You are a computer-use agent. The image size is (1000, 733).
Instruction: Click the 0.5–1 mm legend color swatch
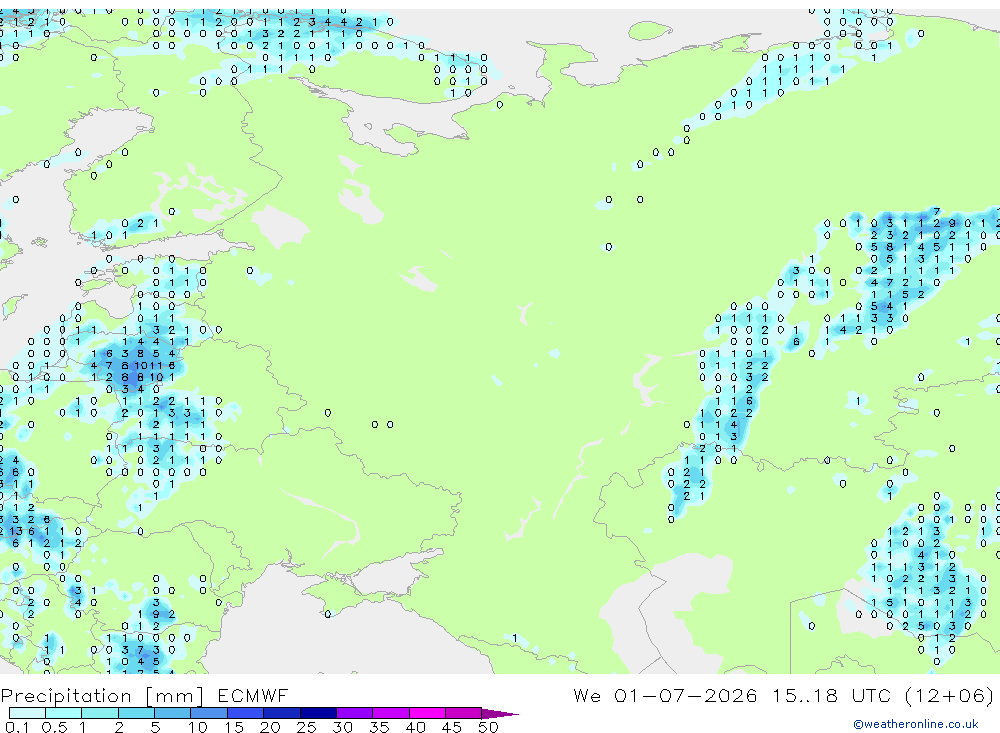coord(63,713)
